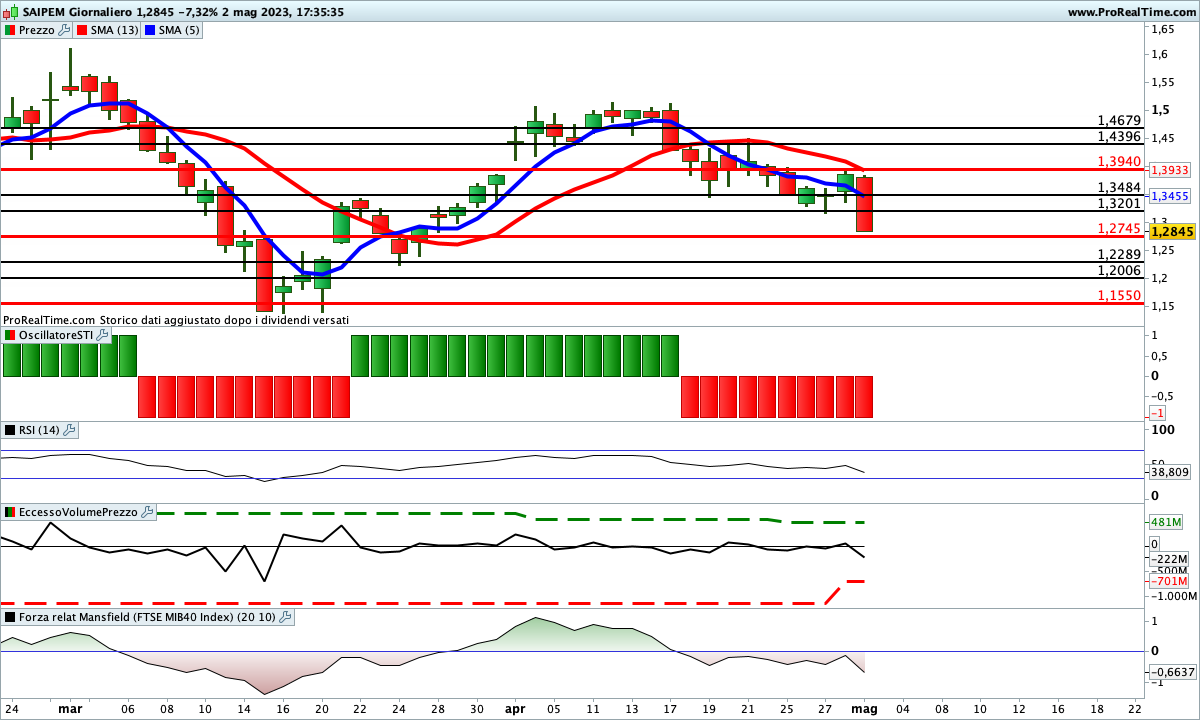The width and height of the screenshot is (1200, 720).
Task: Click the -222M axis value
Action: pyautogui.click(x=1169, y=558)
